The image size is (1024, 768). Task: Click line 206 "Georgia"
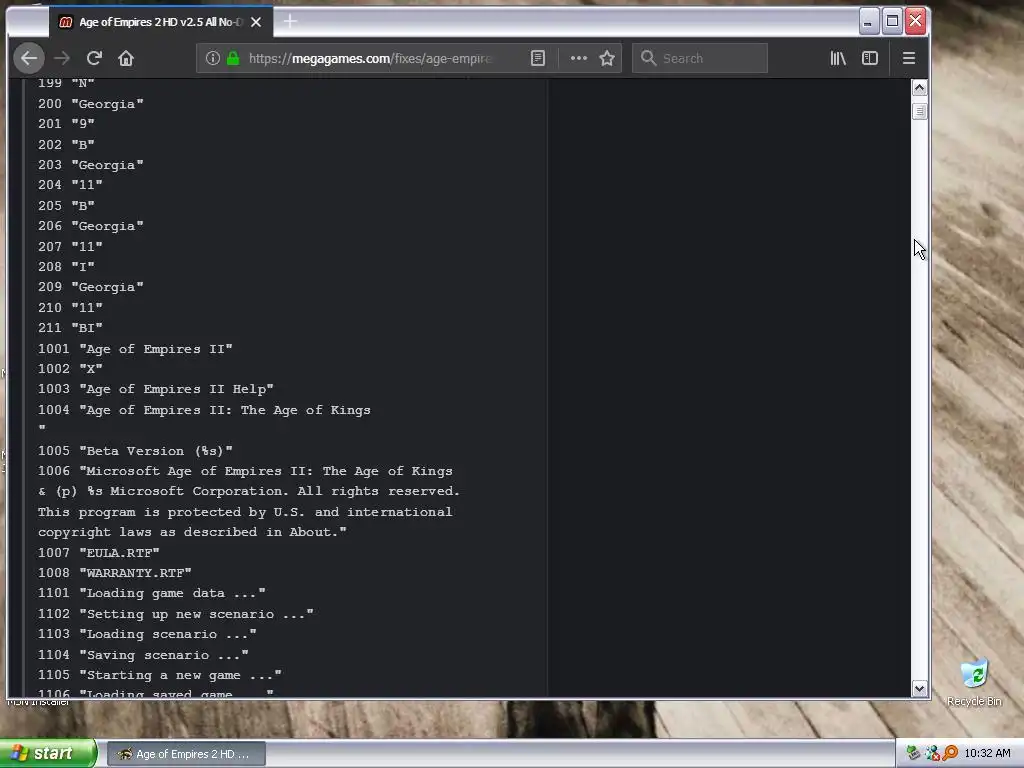[x=91, y=226]
